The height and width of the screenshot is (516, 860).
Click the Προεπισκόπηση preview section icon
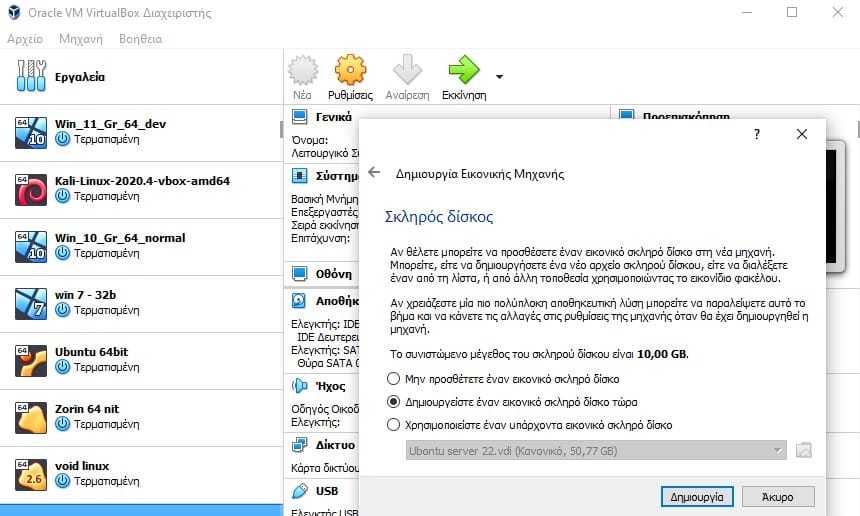626,115
